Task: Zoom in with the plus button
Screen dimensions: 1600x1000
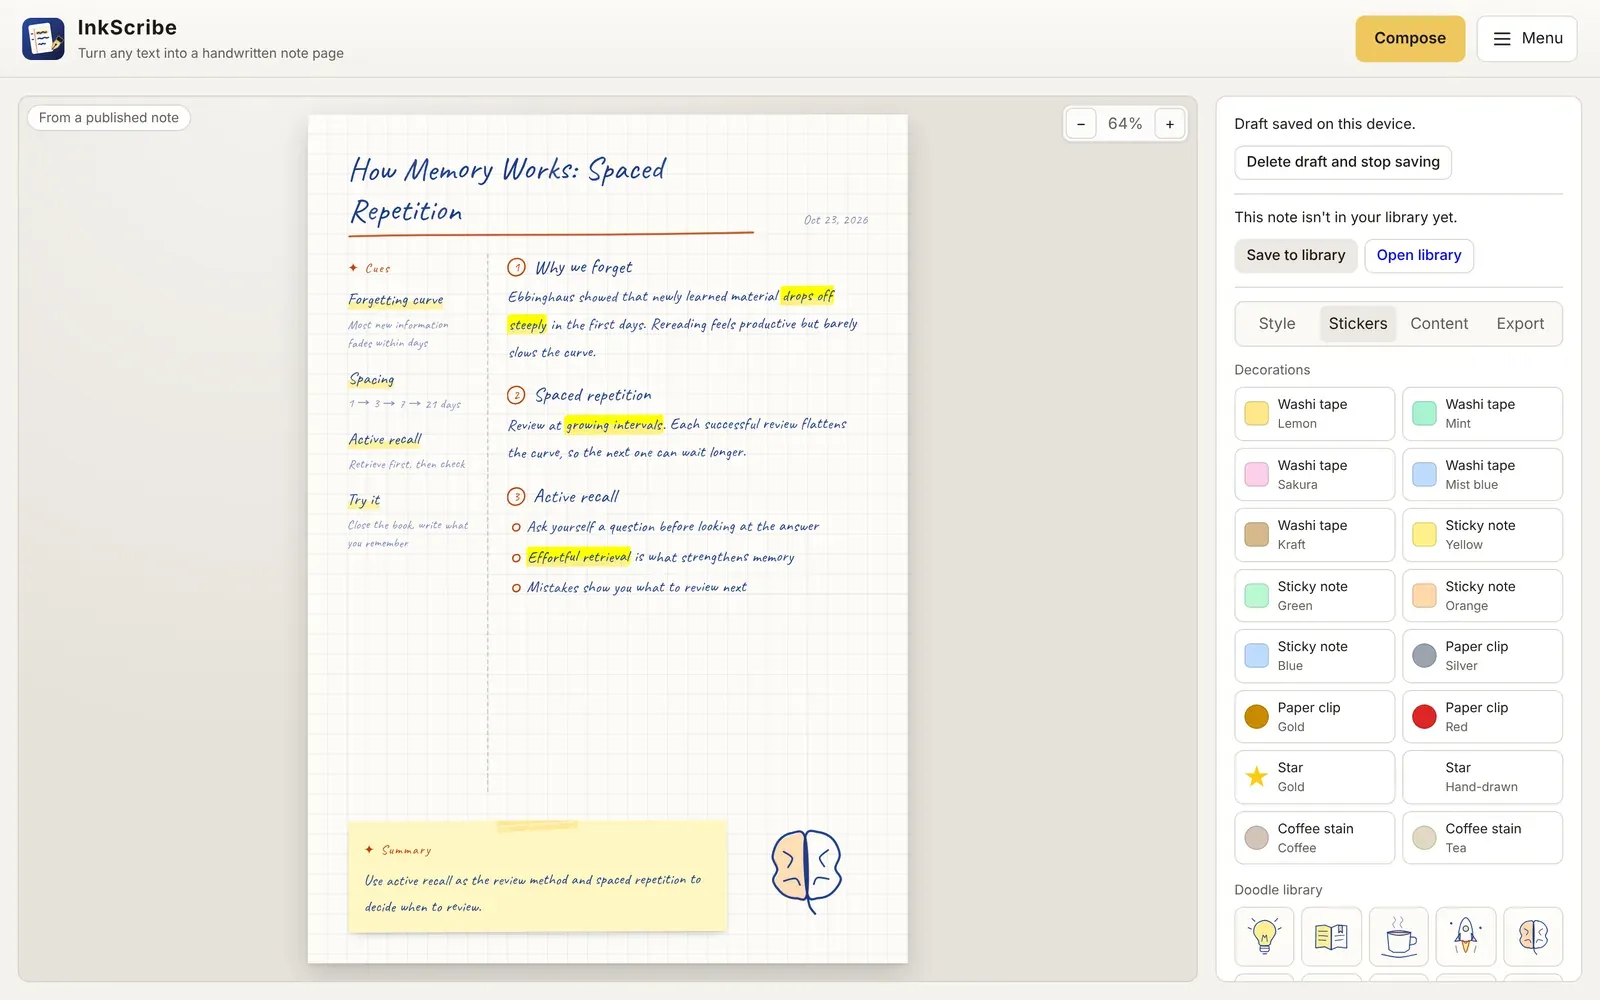Action: [x=1170, y=124]
